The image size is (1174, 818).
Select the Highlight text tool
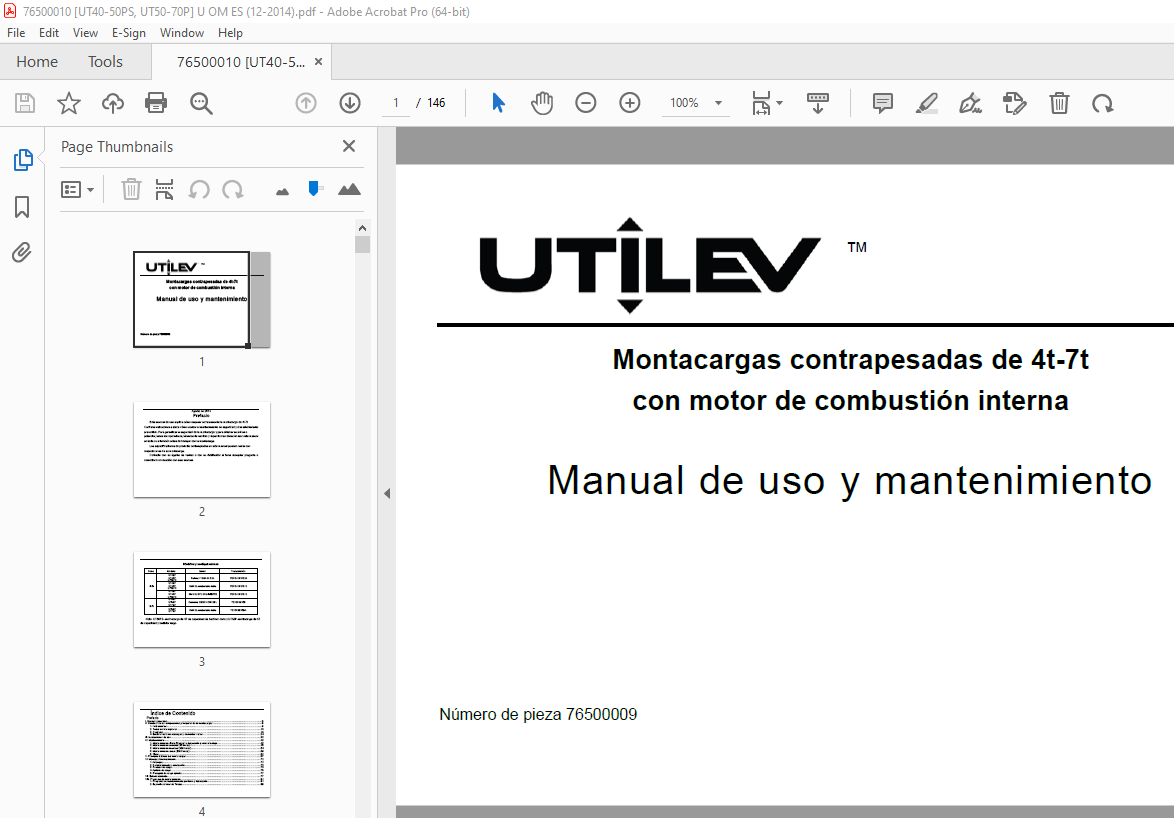(927, 103)
